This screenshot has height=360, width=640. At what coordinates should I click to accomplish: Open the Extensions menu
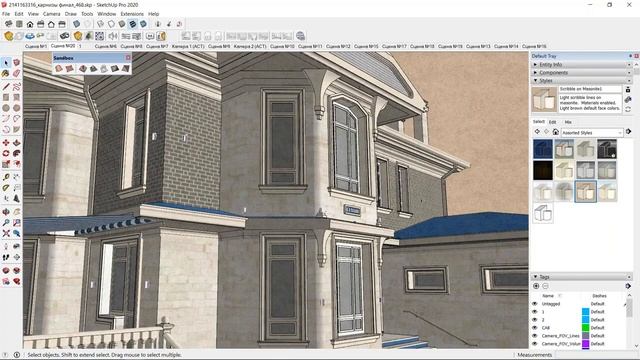click(x=132, y=14)
